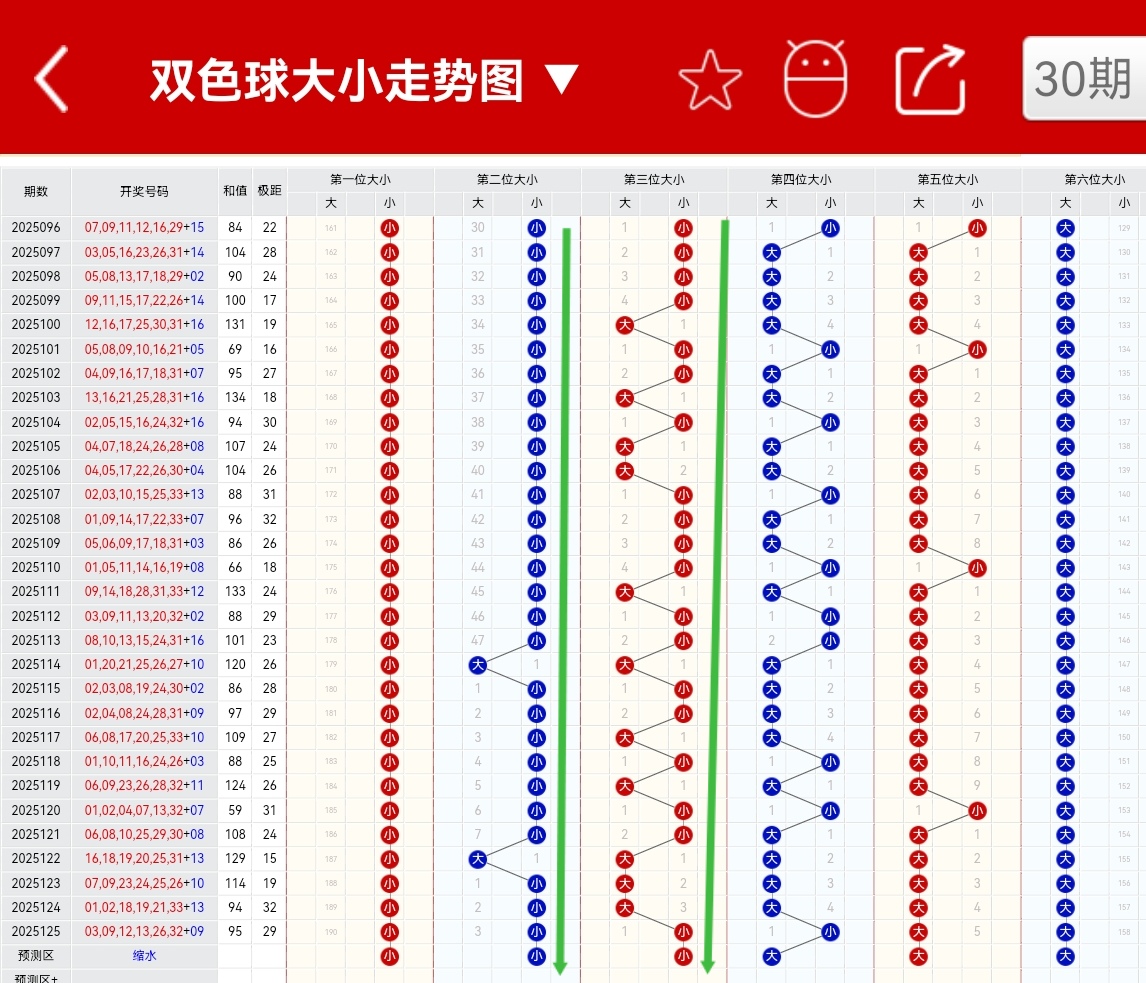This screenshot has height=983, width=1146.
Task: Open the 缩水 link in the prediction row
Action: point(143,956)
